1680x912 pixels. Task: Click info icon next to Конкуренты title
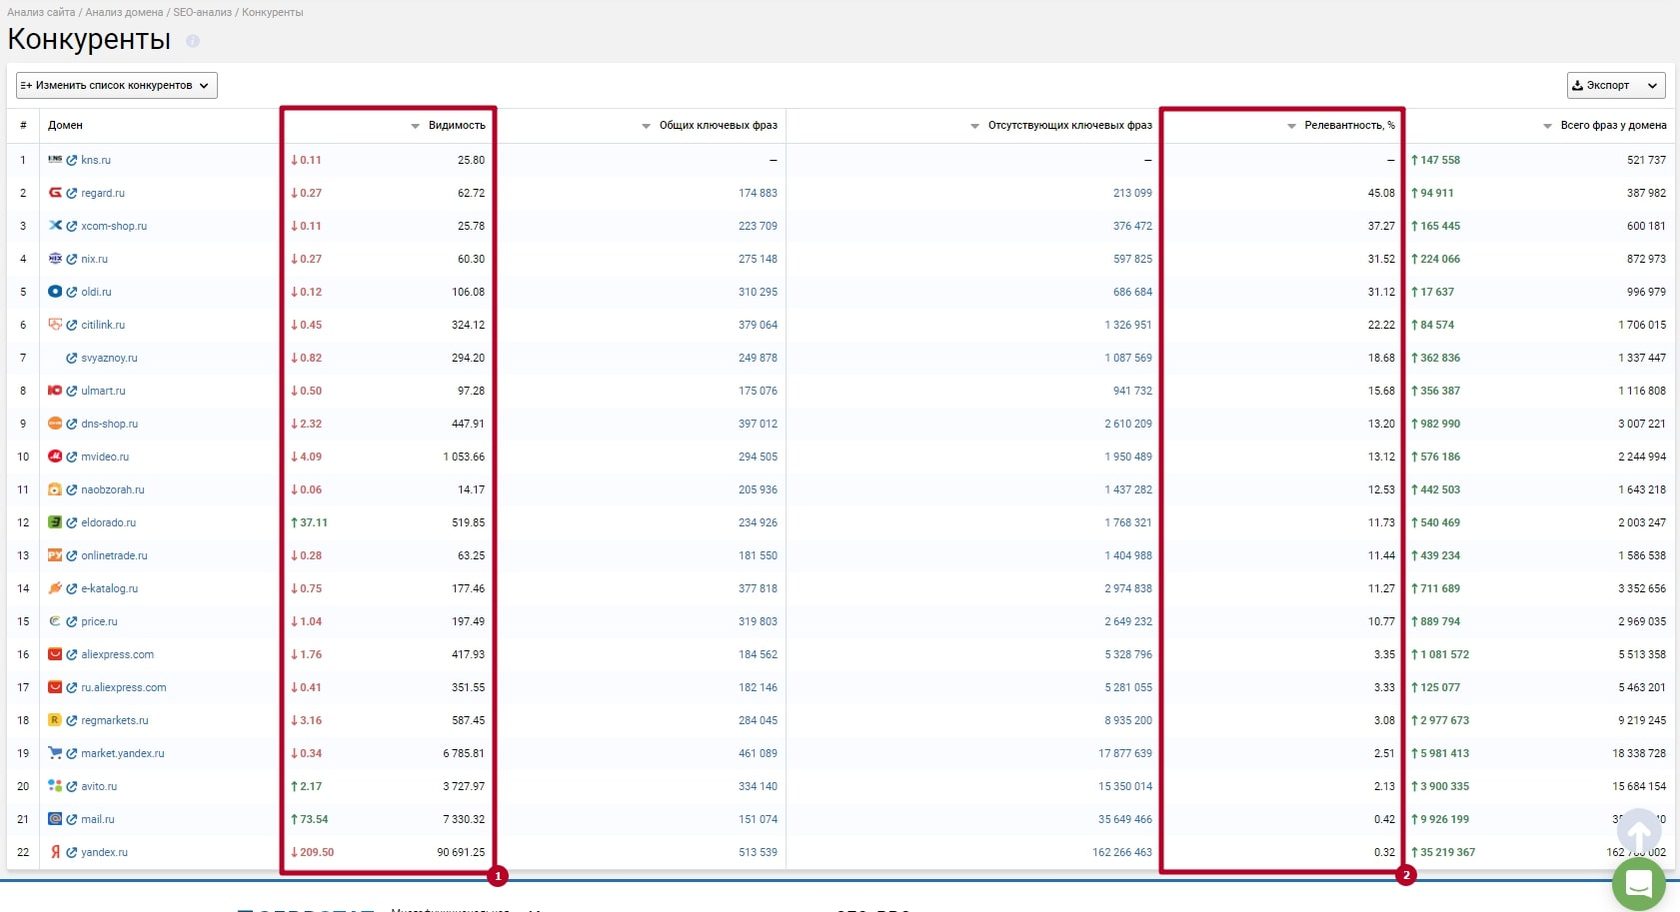tap(193, 41)
